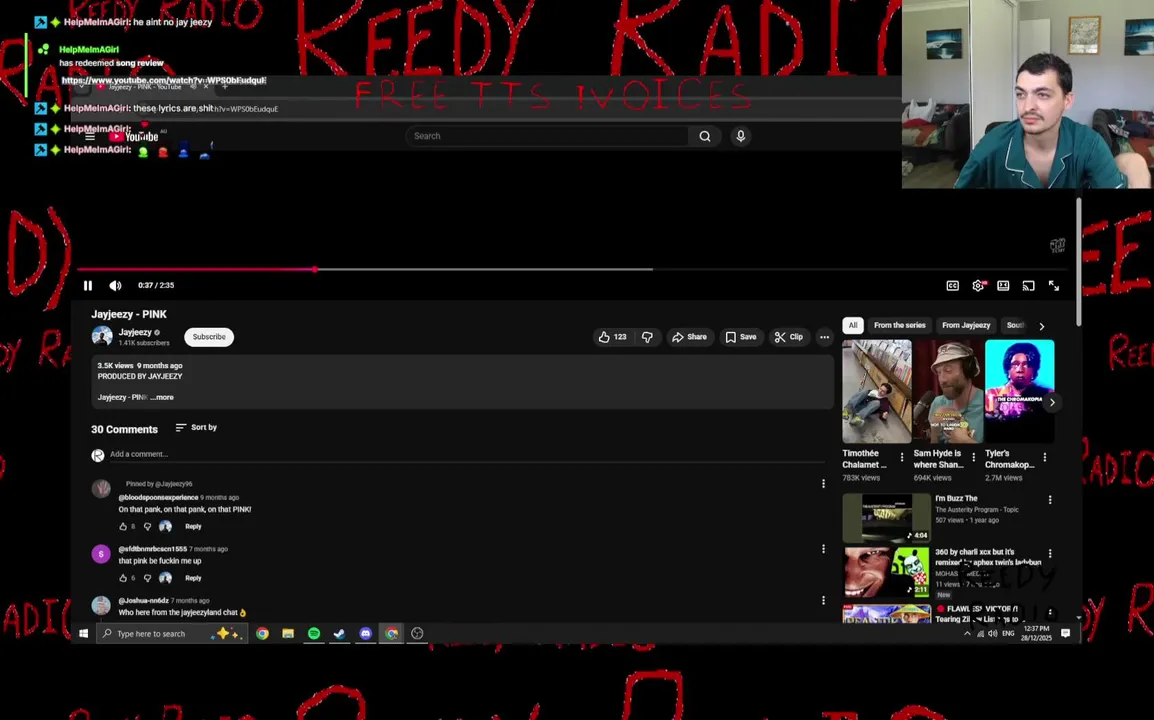Open options for Joshua-nn6dz comment
The width and height of the screenshot is (1154, 720).
824,601
